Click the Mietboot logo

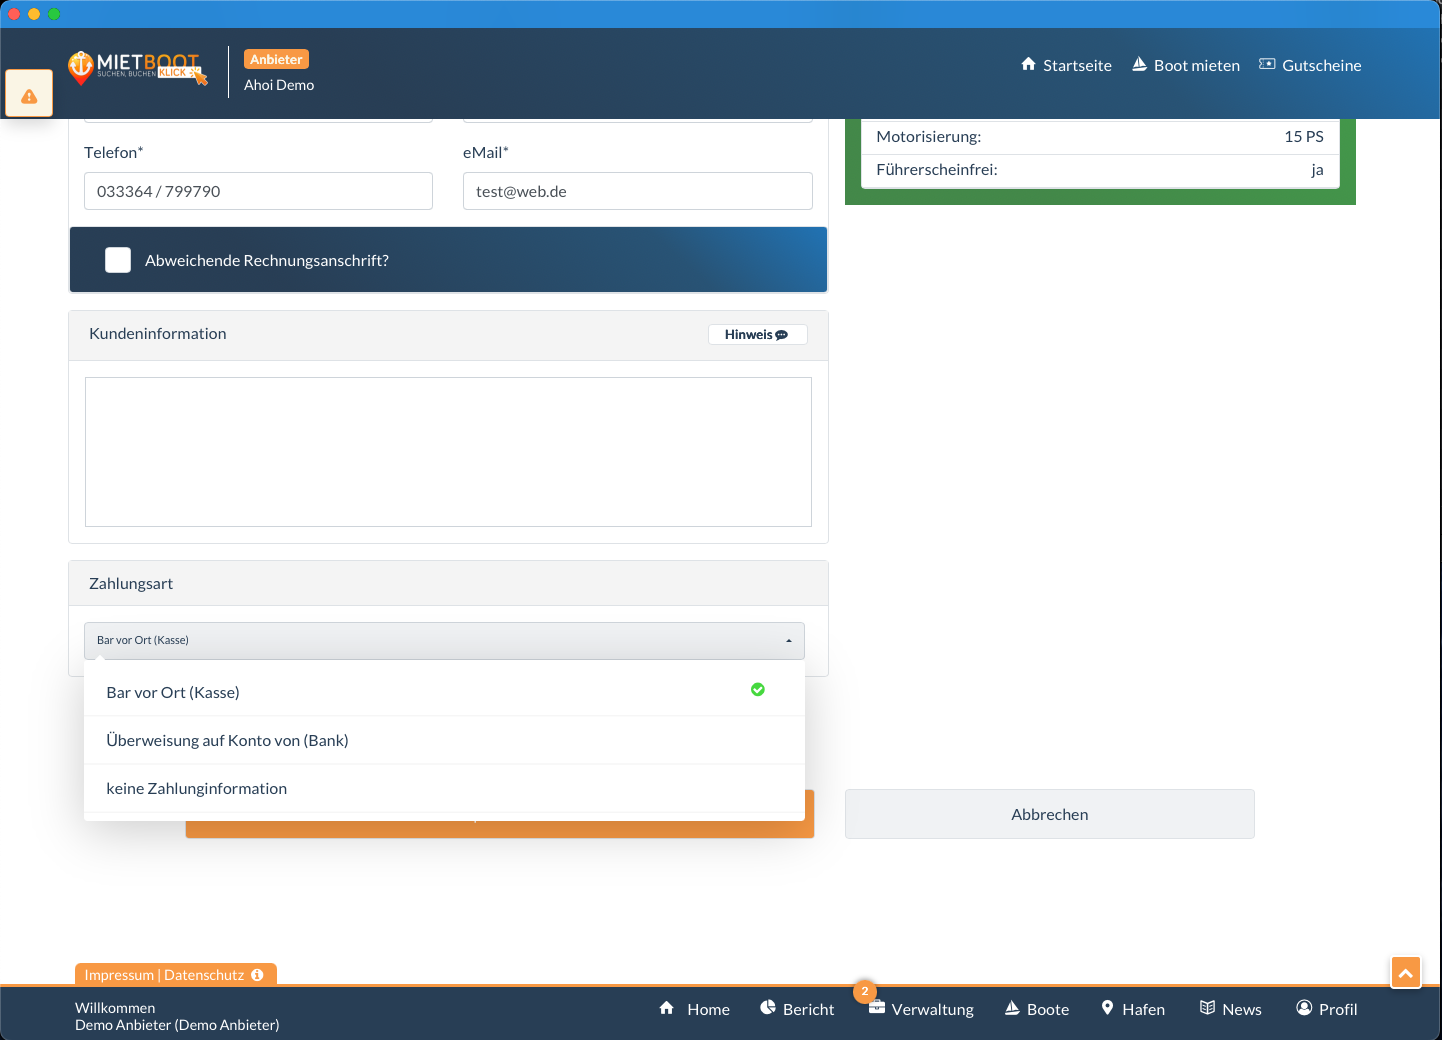tap(137, 68)
